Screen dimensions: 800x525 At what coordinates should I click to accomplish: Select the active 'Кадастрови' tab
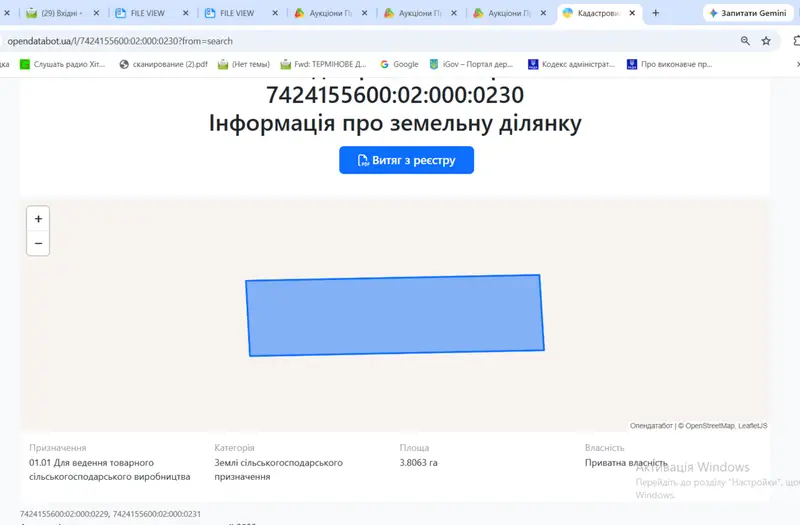click(598, 13)
